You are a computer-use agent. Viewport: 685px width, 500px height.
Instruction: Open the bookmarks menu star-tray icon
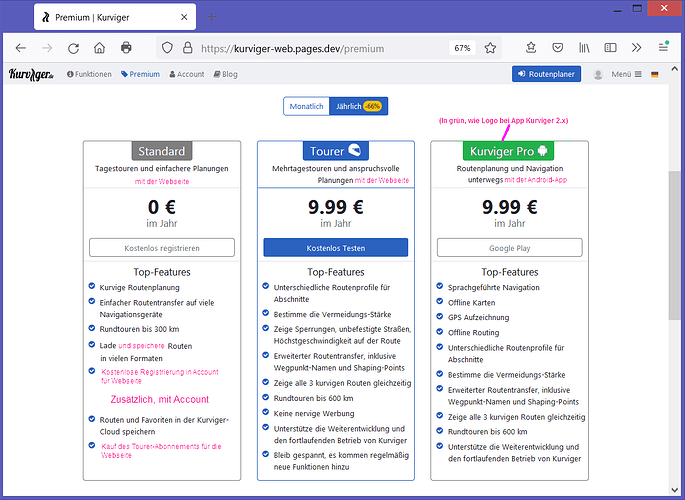[x=531, y=48]
